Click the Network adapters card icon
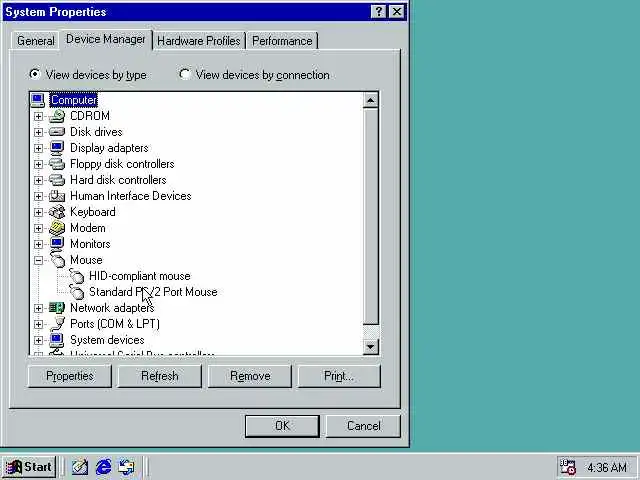Screen dimensions: 640x480 (x=57, y=308)
